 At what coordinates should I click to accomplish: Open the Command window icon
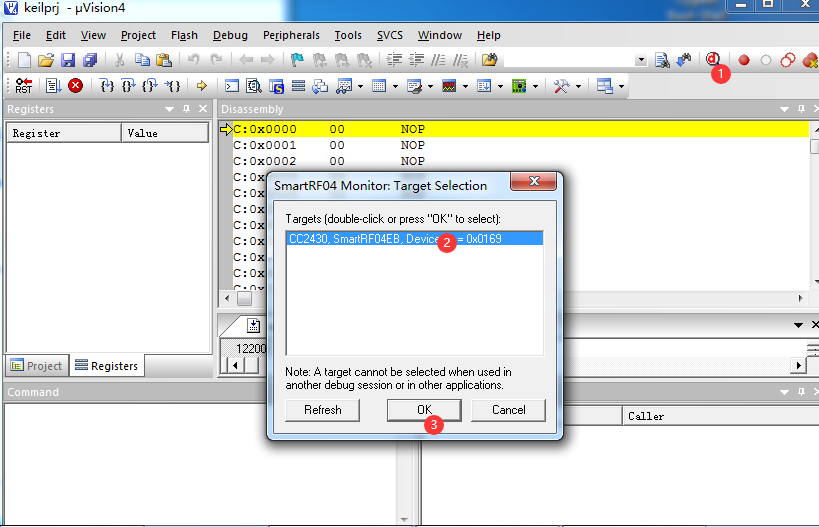[231, 86]
